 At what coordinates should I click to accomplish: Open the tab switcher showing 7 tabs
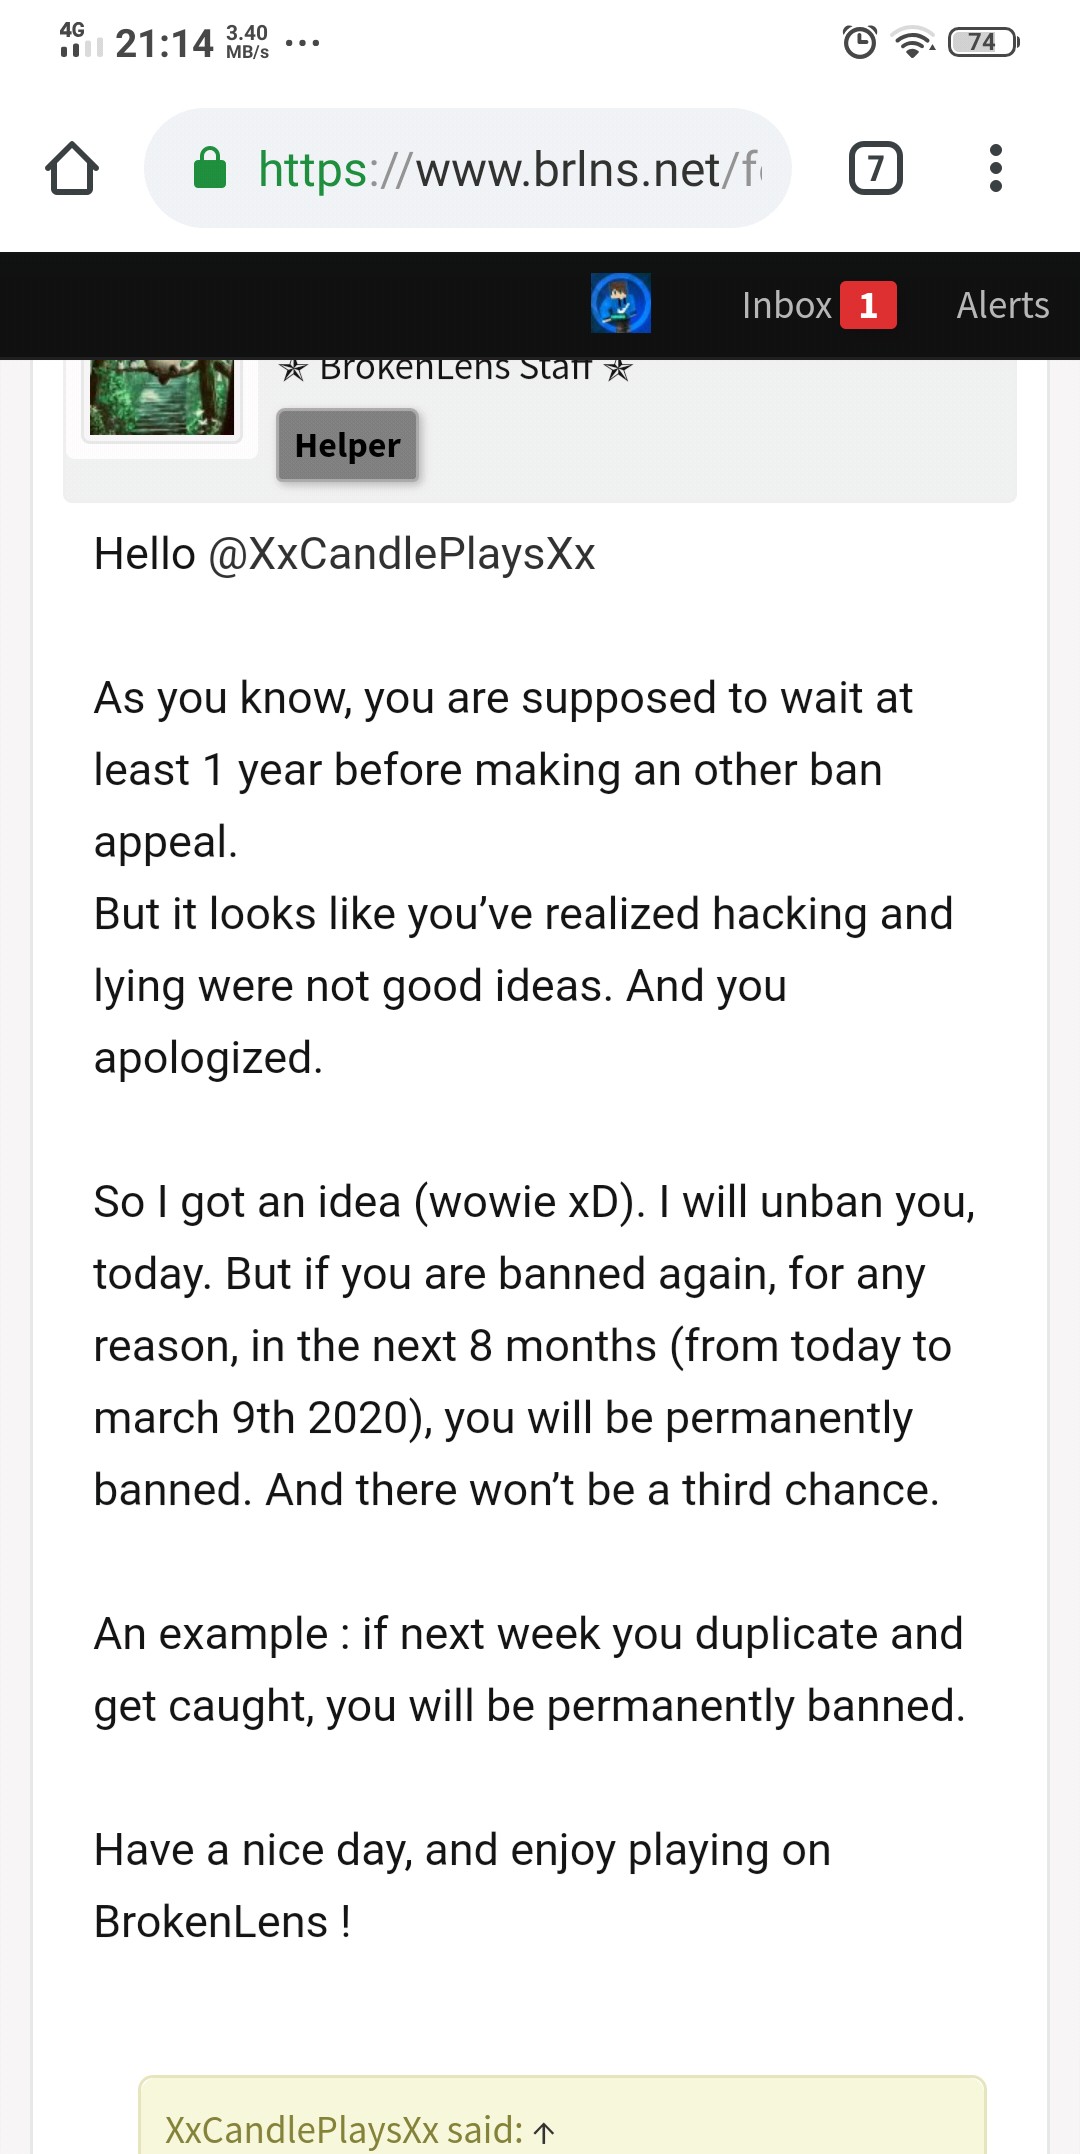(875, 168)
